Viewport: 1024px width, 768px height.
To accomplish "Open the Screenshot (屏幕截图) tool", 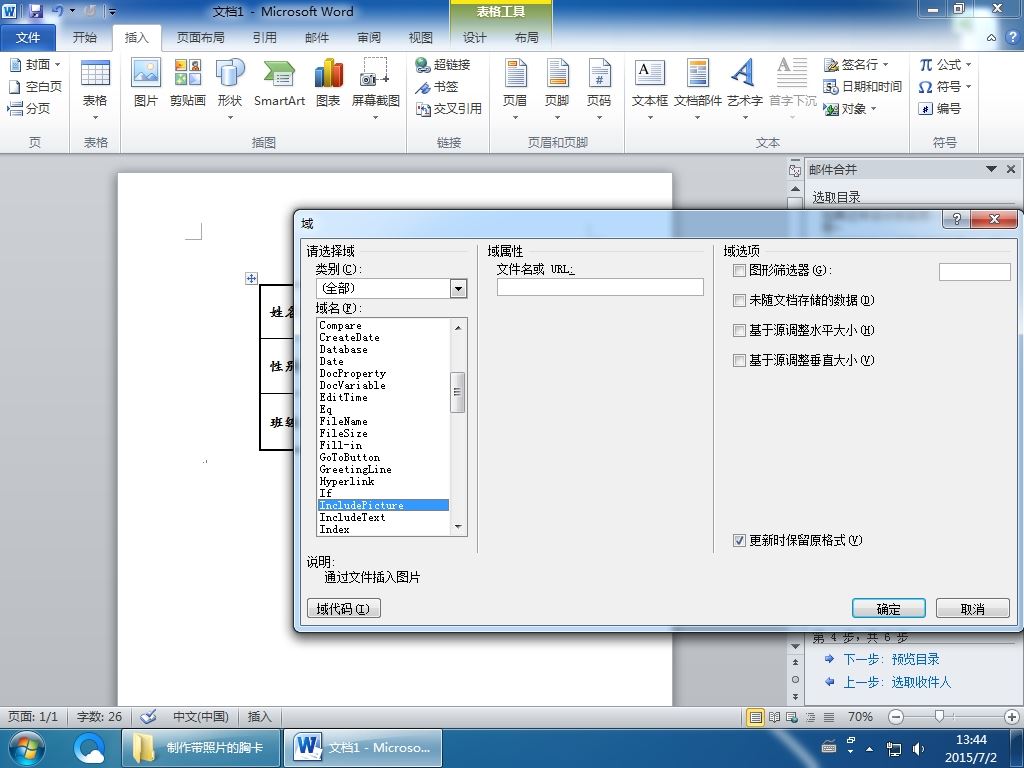I will point(376,88).
